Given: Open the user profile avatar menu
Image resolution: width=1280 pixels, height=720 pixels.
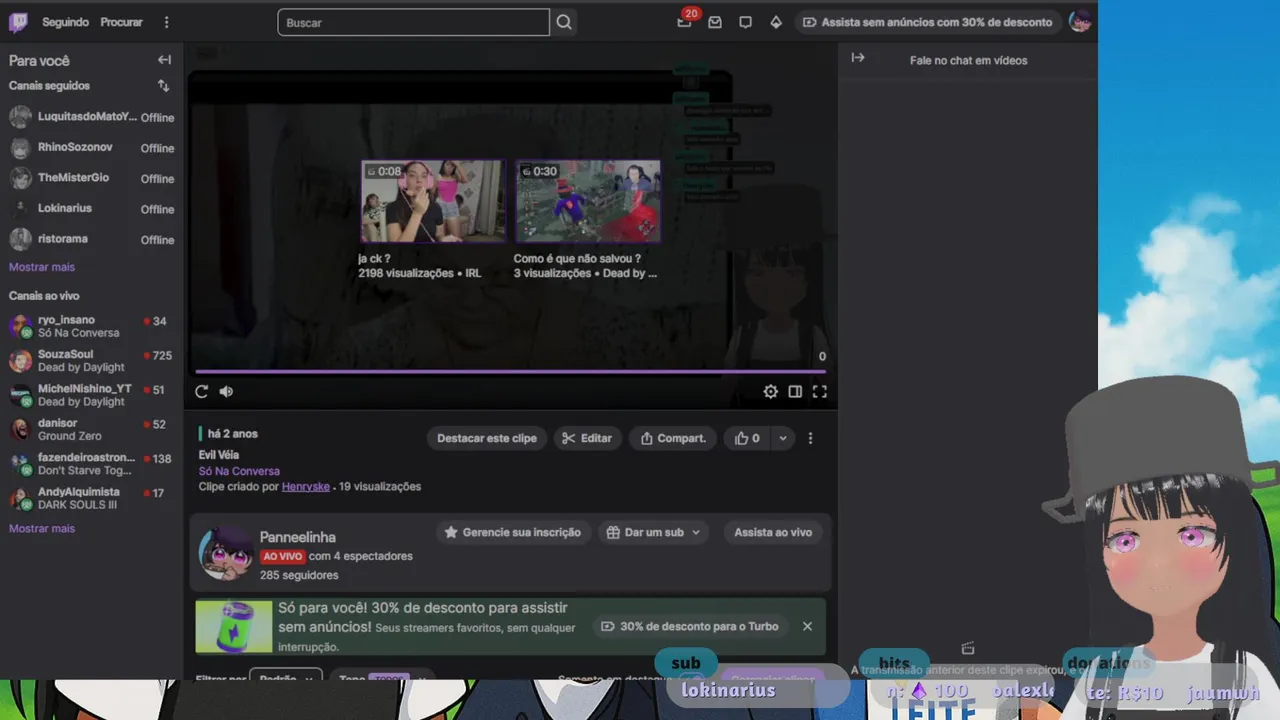Looking at the screenshot, I should (x=1080, y=22).
